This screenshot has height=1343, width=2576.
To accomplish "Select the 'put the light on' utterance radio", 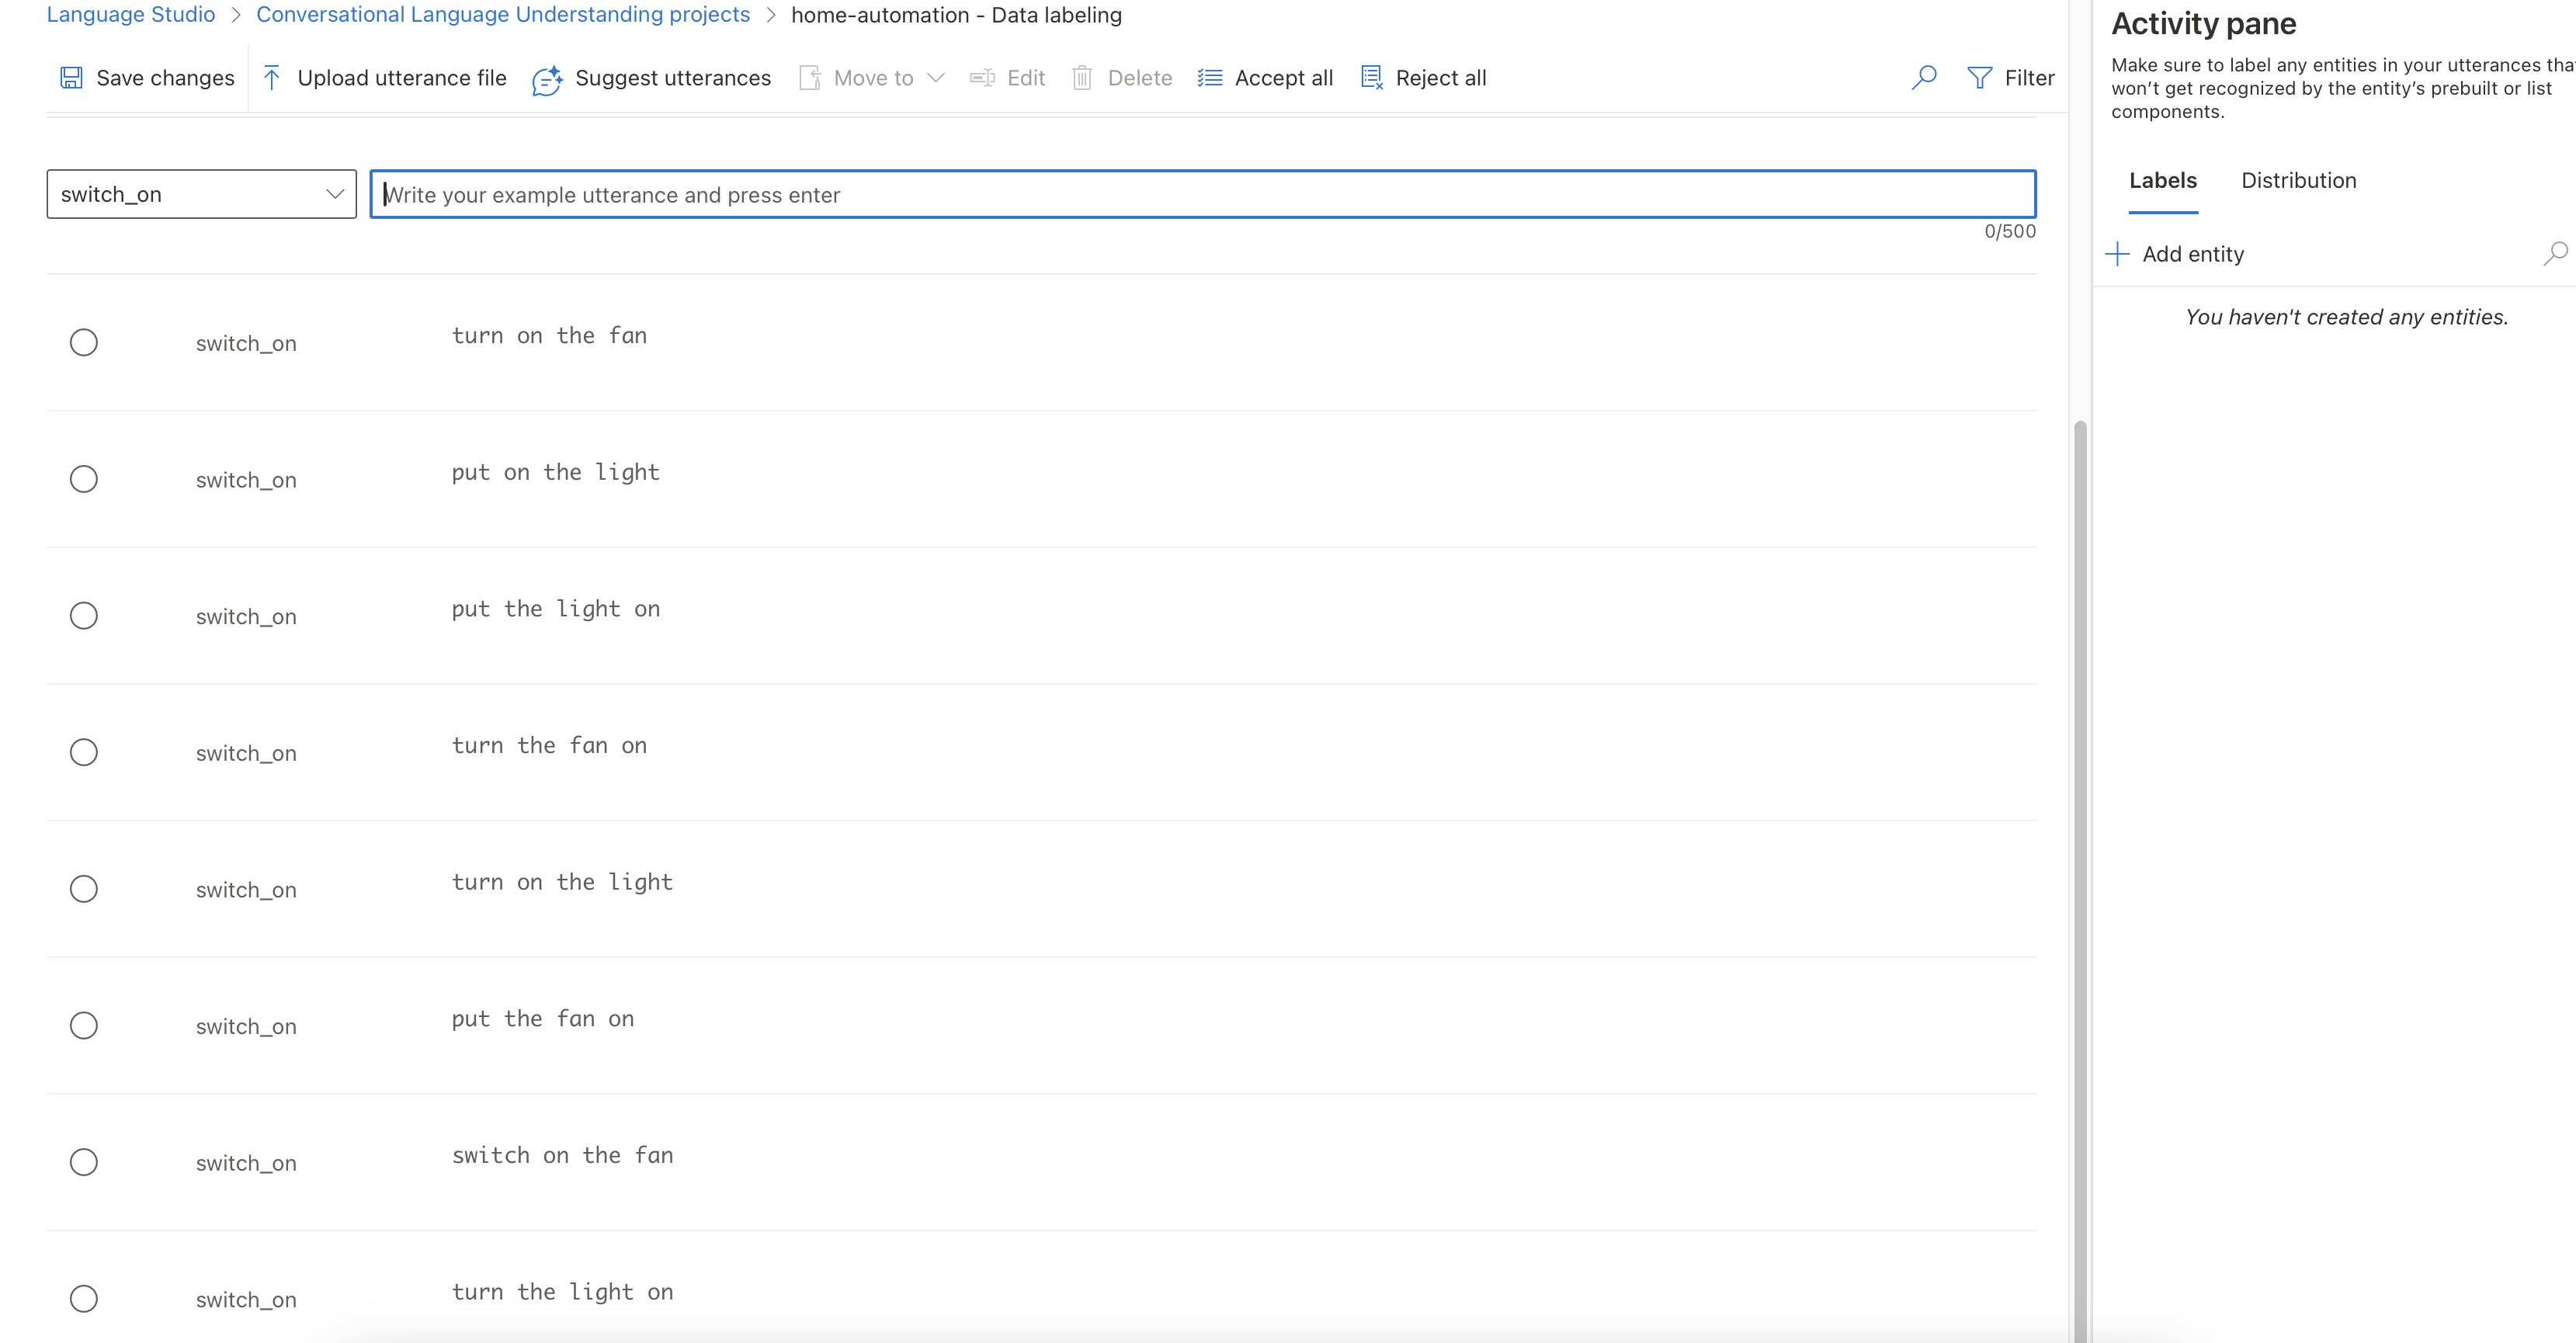I will (x=84, y=616).
